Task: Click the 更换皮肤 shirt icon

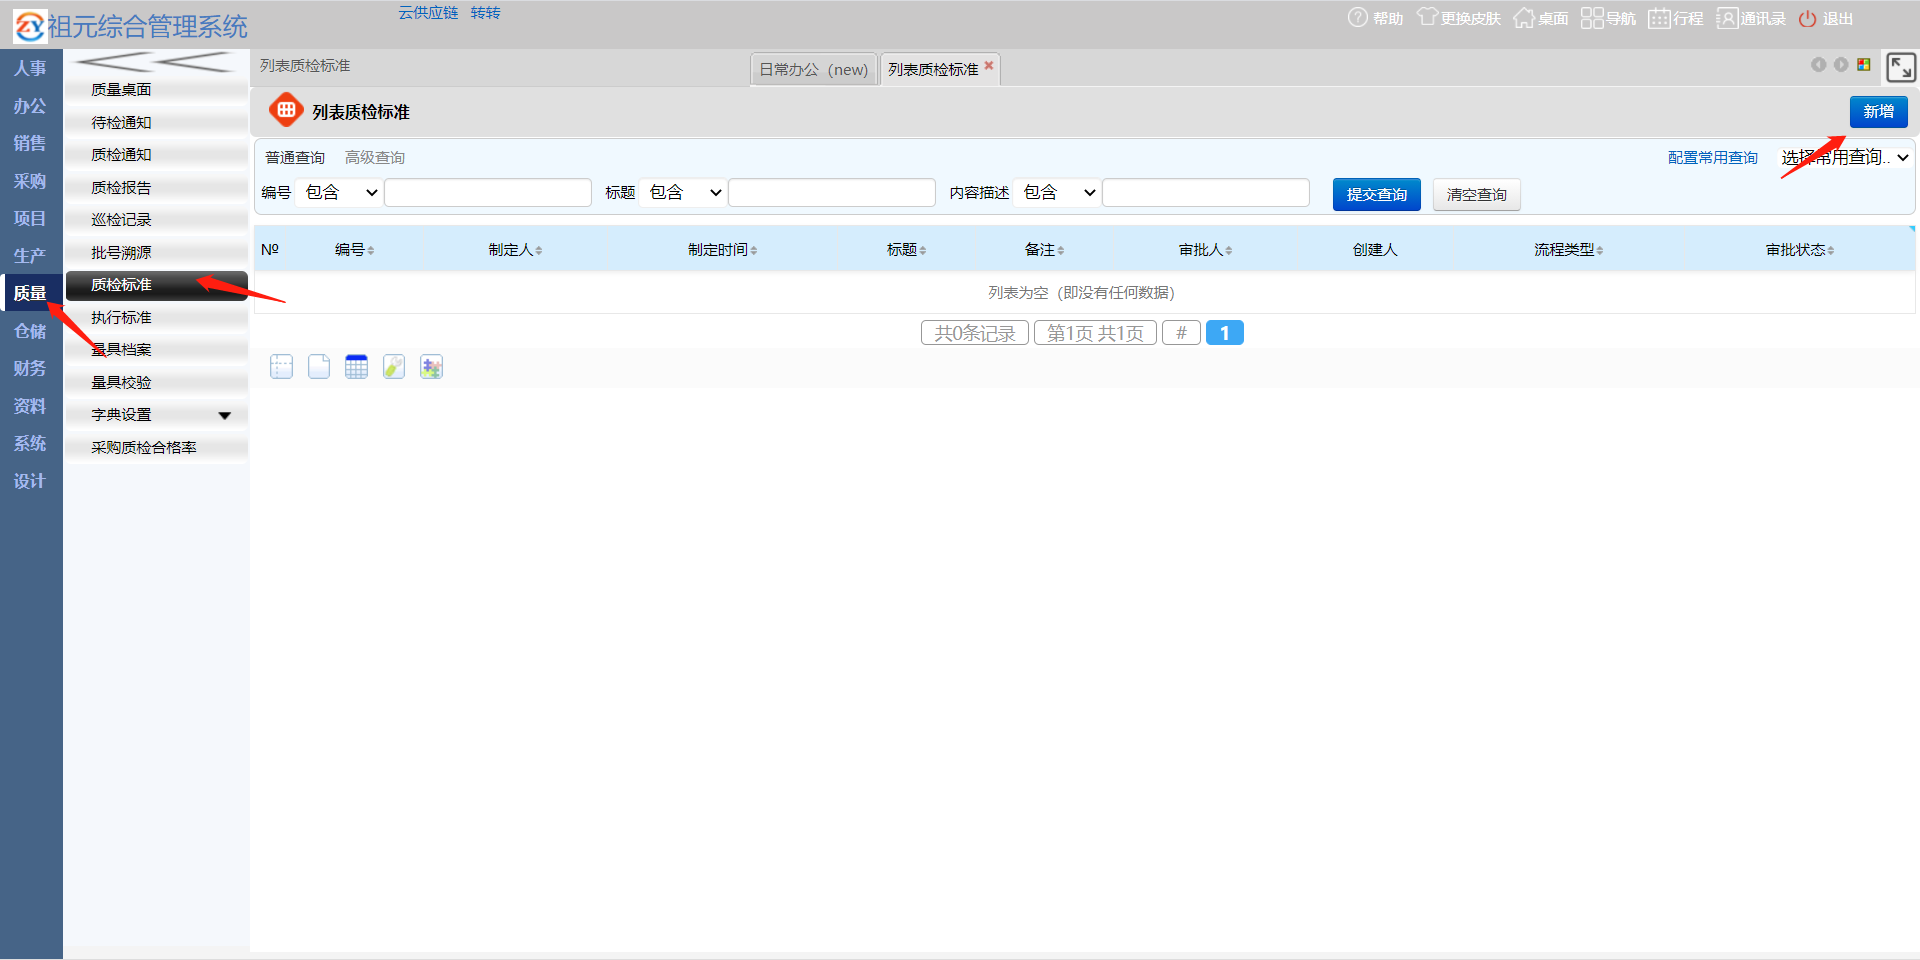Action: pyautogui.click(x=1427, y=18)
